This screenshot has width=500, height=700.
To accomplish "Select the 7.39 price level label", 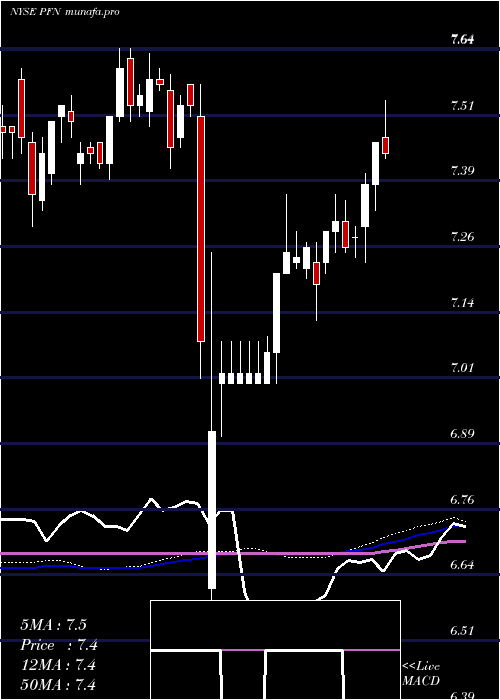I will [x=462, y=171].
